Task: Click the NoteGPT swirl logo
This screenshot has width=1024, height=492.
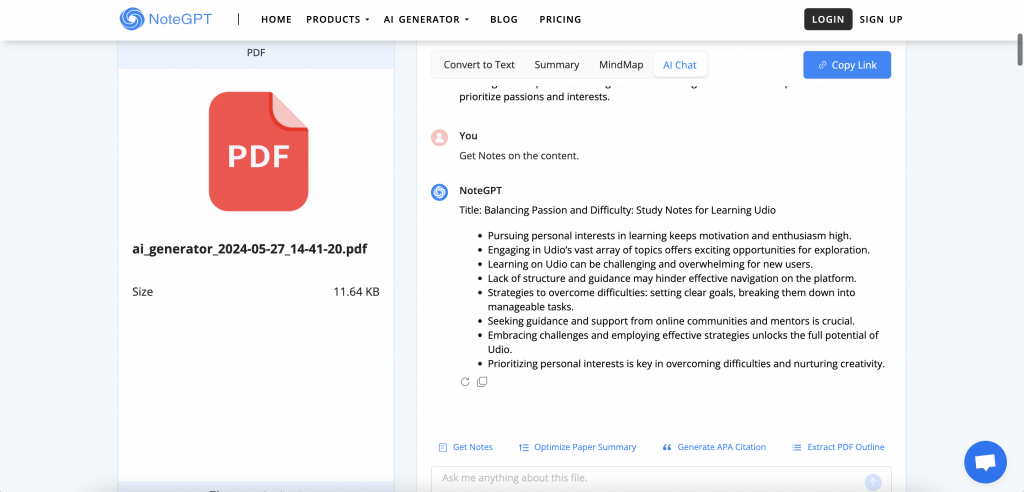Action: click(132, 19)
